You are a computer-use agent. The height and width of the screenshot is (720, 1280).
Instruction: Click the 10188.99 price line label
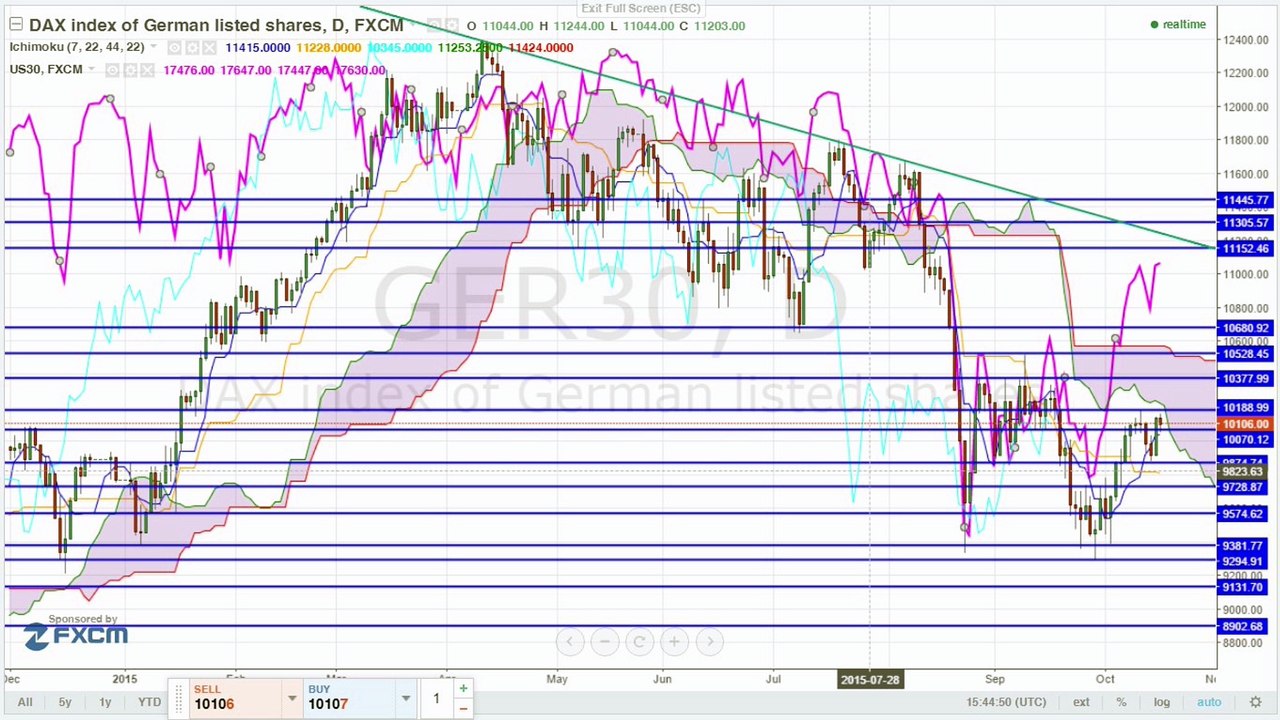1245,408
